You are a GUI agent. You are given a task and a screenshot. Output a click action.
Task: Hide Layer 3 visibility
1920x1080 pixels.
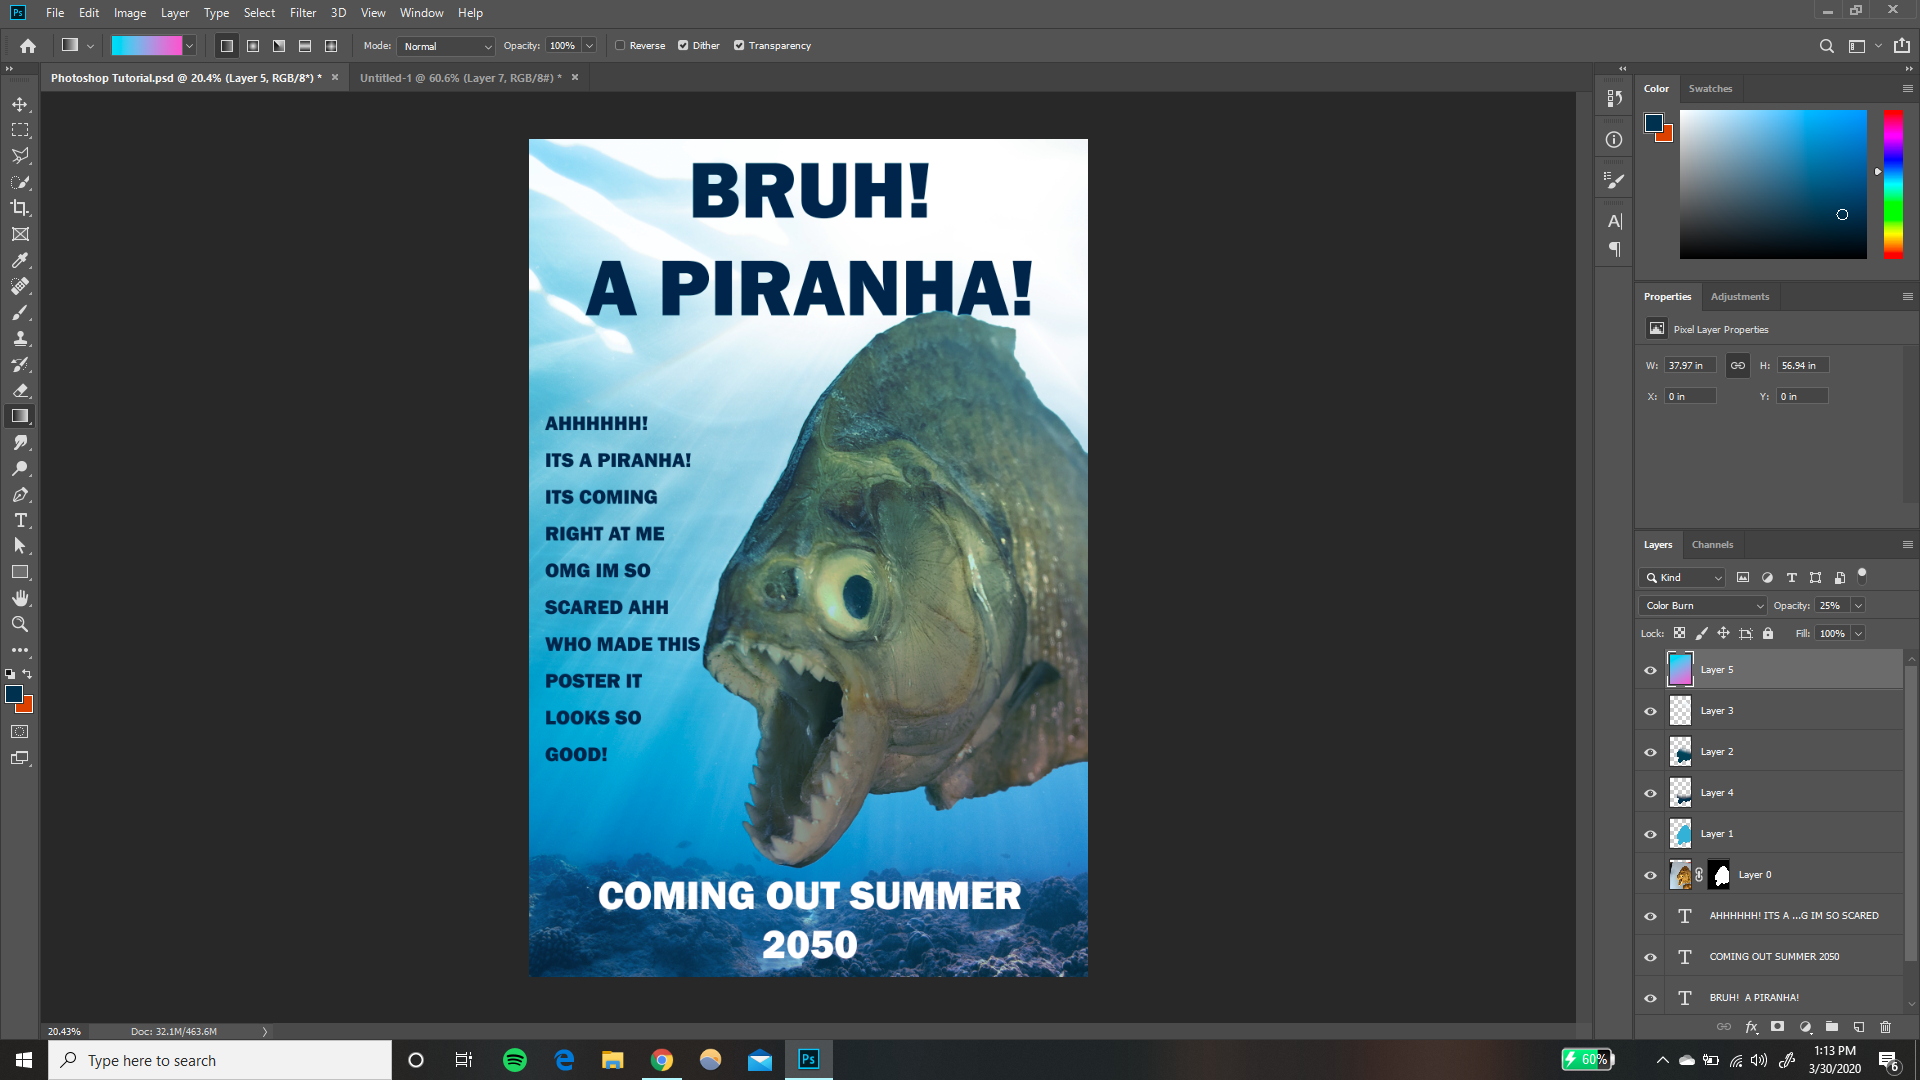[x=1651, y=711]
